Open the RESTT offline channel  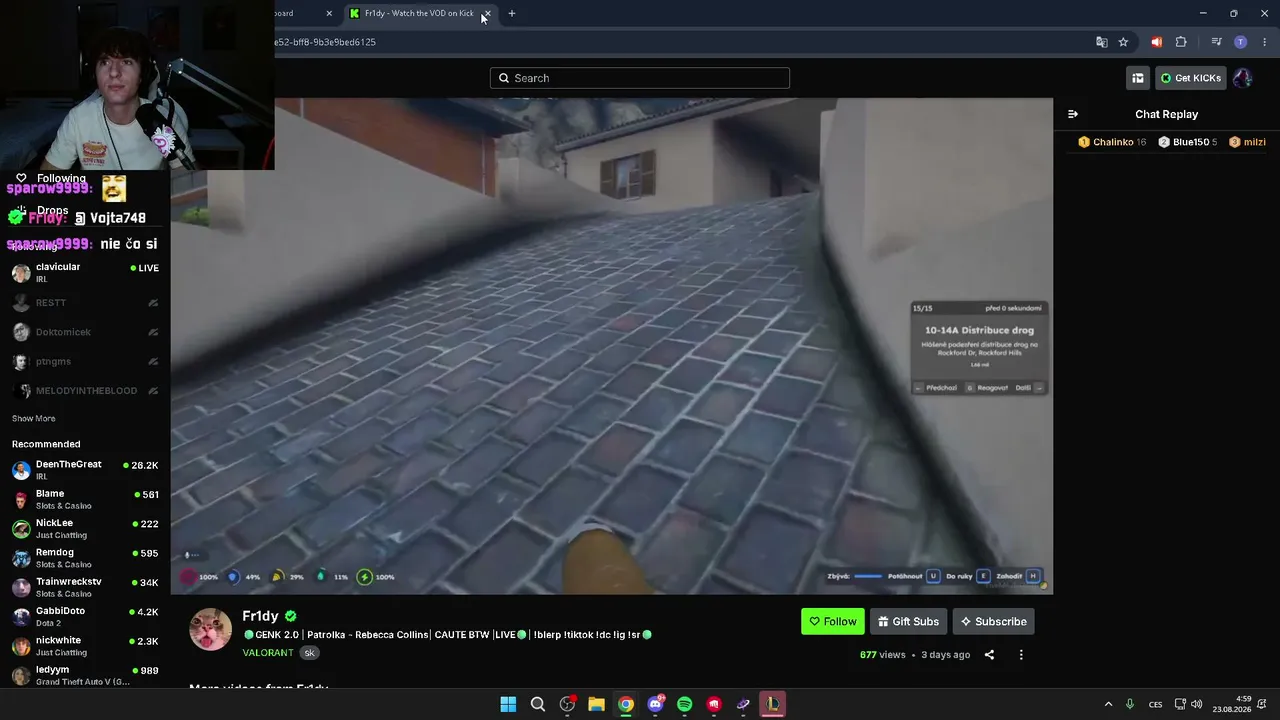click(85, 302)
